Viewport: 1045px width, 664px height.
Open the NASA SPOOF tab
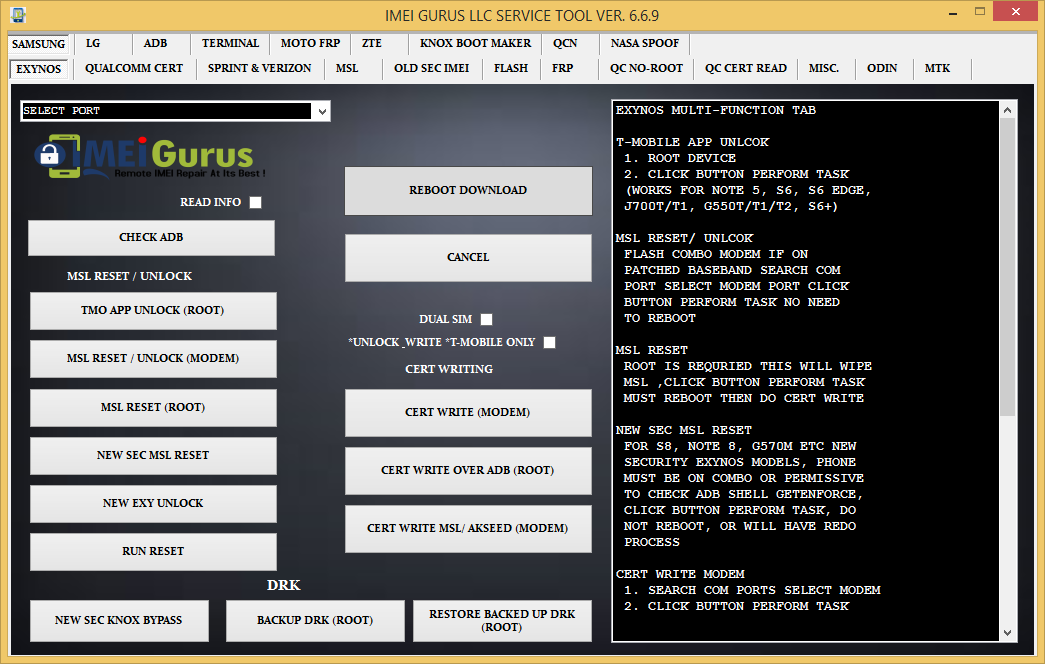click(644, 43)
